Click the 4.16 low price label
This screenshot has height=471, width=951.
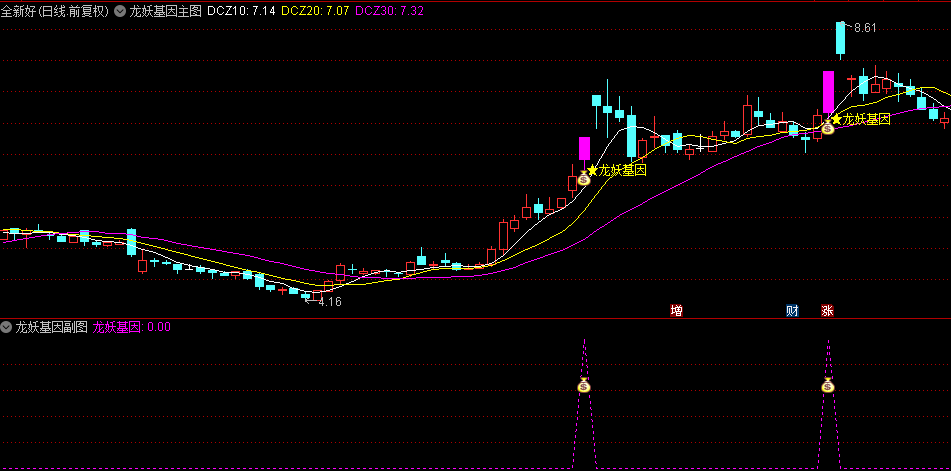(x=330, y=302)
